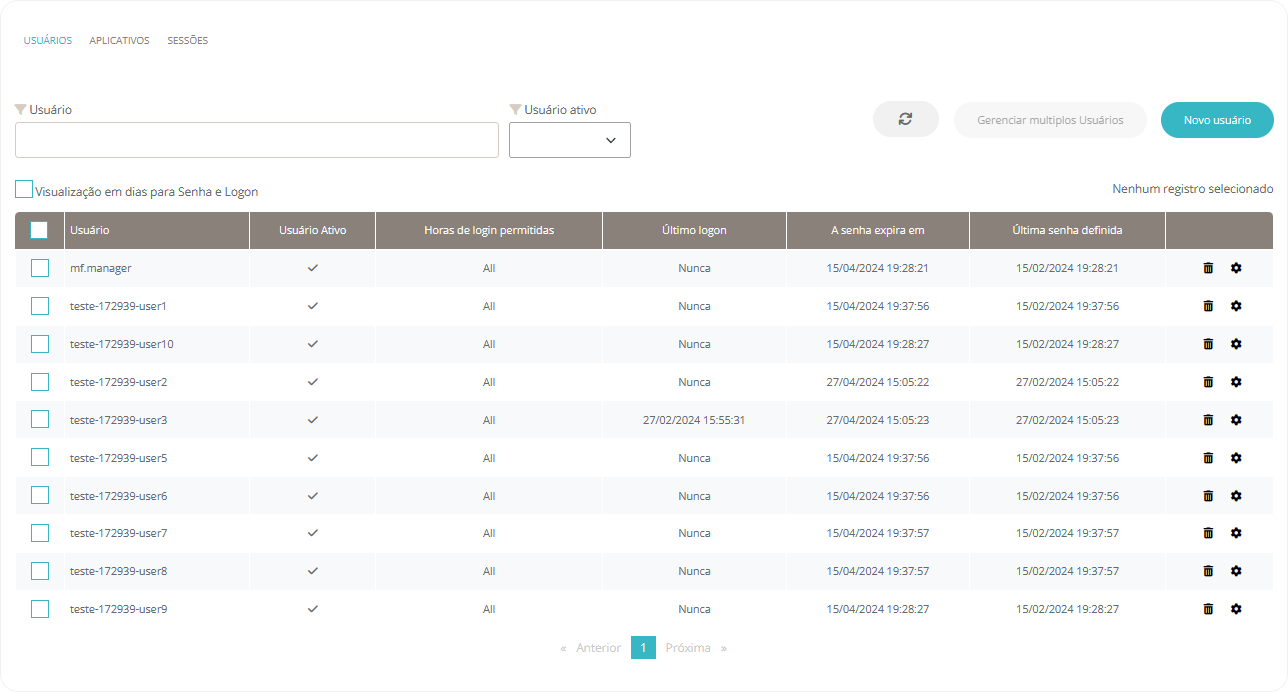
Task: Click Nenhum registro selecionado status text
Action: point(1193,189)
